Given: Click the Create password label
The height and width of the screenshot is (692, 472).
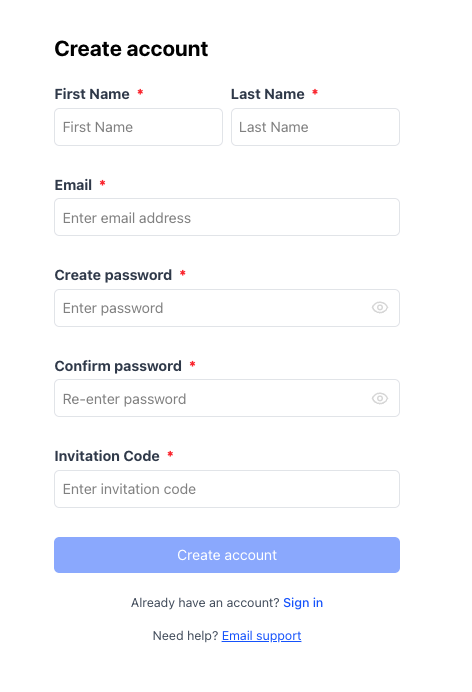Looking at the screenshot, I should coord(113,275).
